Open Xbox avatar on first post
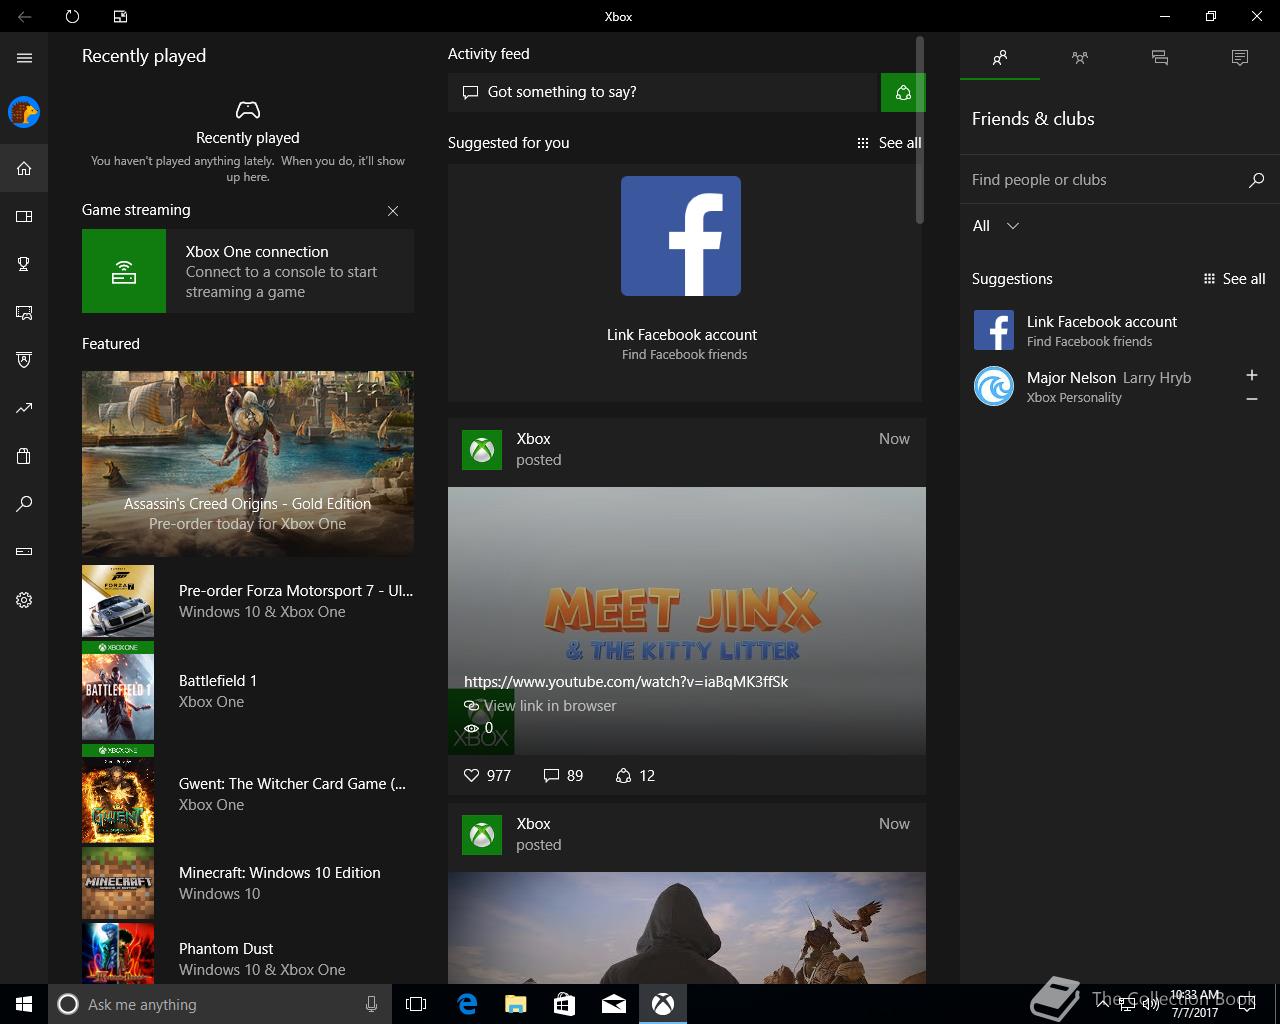The width and height of the screenshot is (1280, 1024). tap(482, 450)
